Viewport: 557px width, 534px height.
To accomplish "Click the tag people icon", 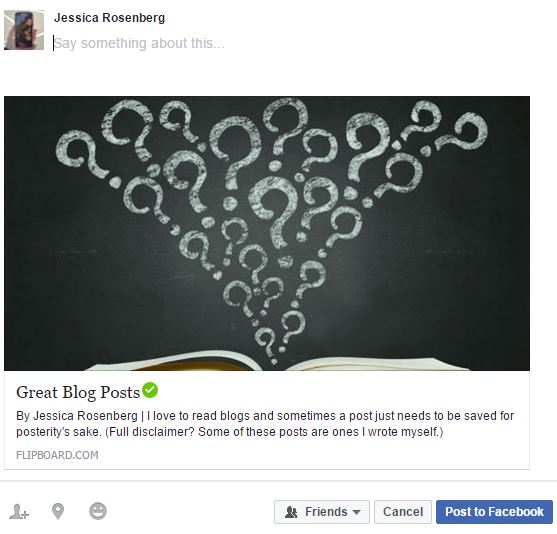I will [19, 512].
